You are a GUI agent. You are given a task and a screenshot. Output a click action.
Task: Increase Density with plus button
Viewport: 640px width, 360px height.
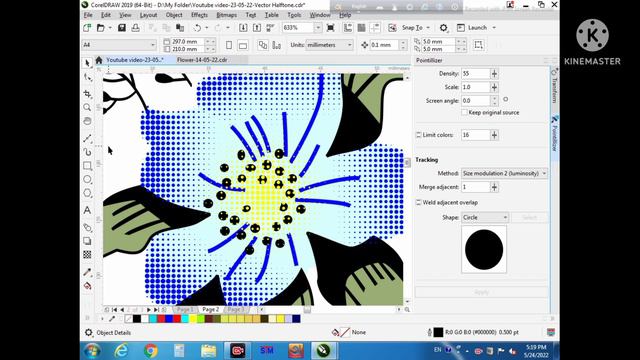(494, 73)
